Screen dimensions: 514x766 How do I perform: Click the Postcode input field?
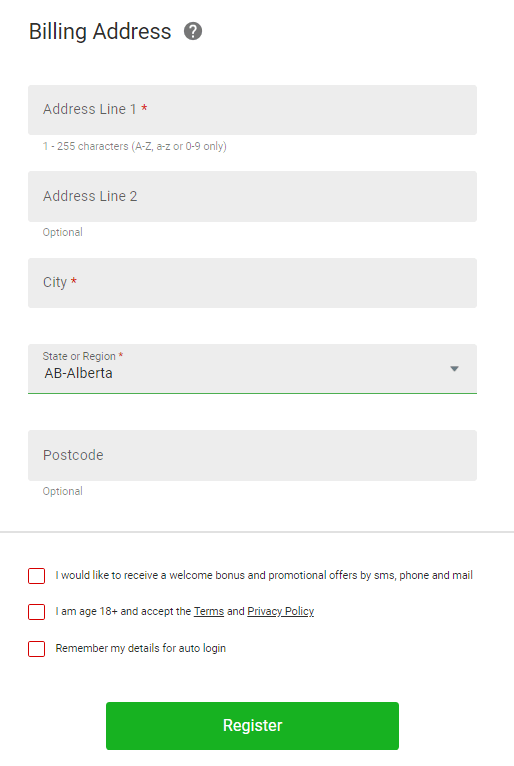click(x=252, y=455)
